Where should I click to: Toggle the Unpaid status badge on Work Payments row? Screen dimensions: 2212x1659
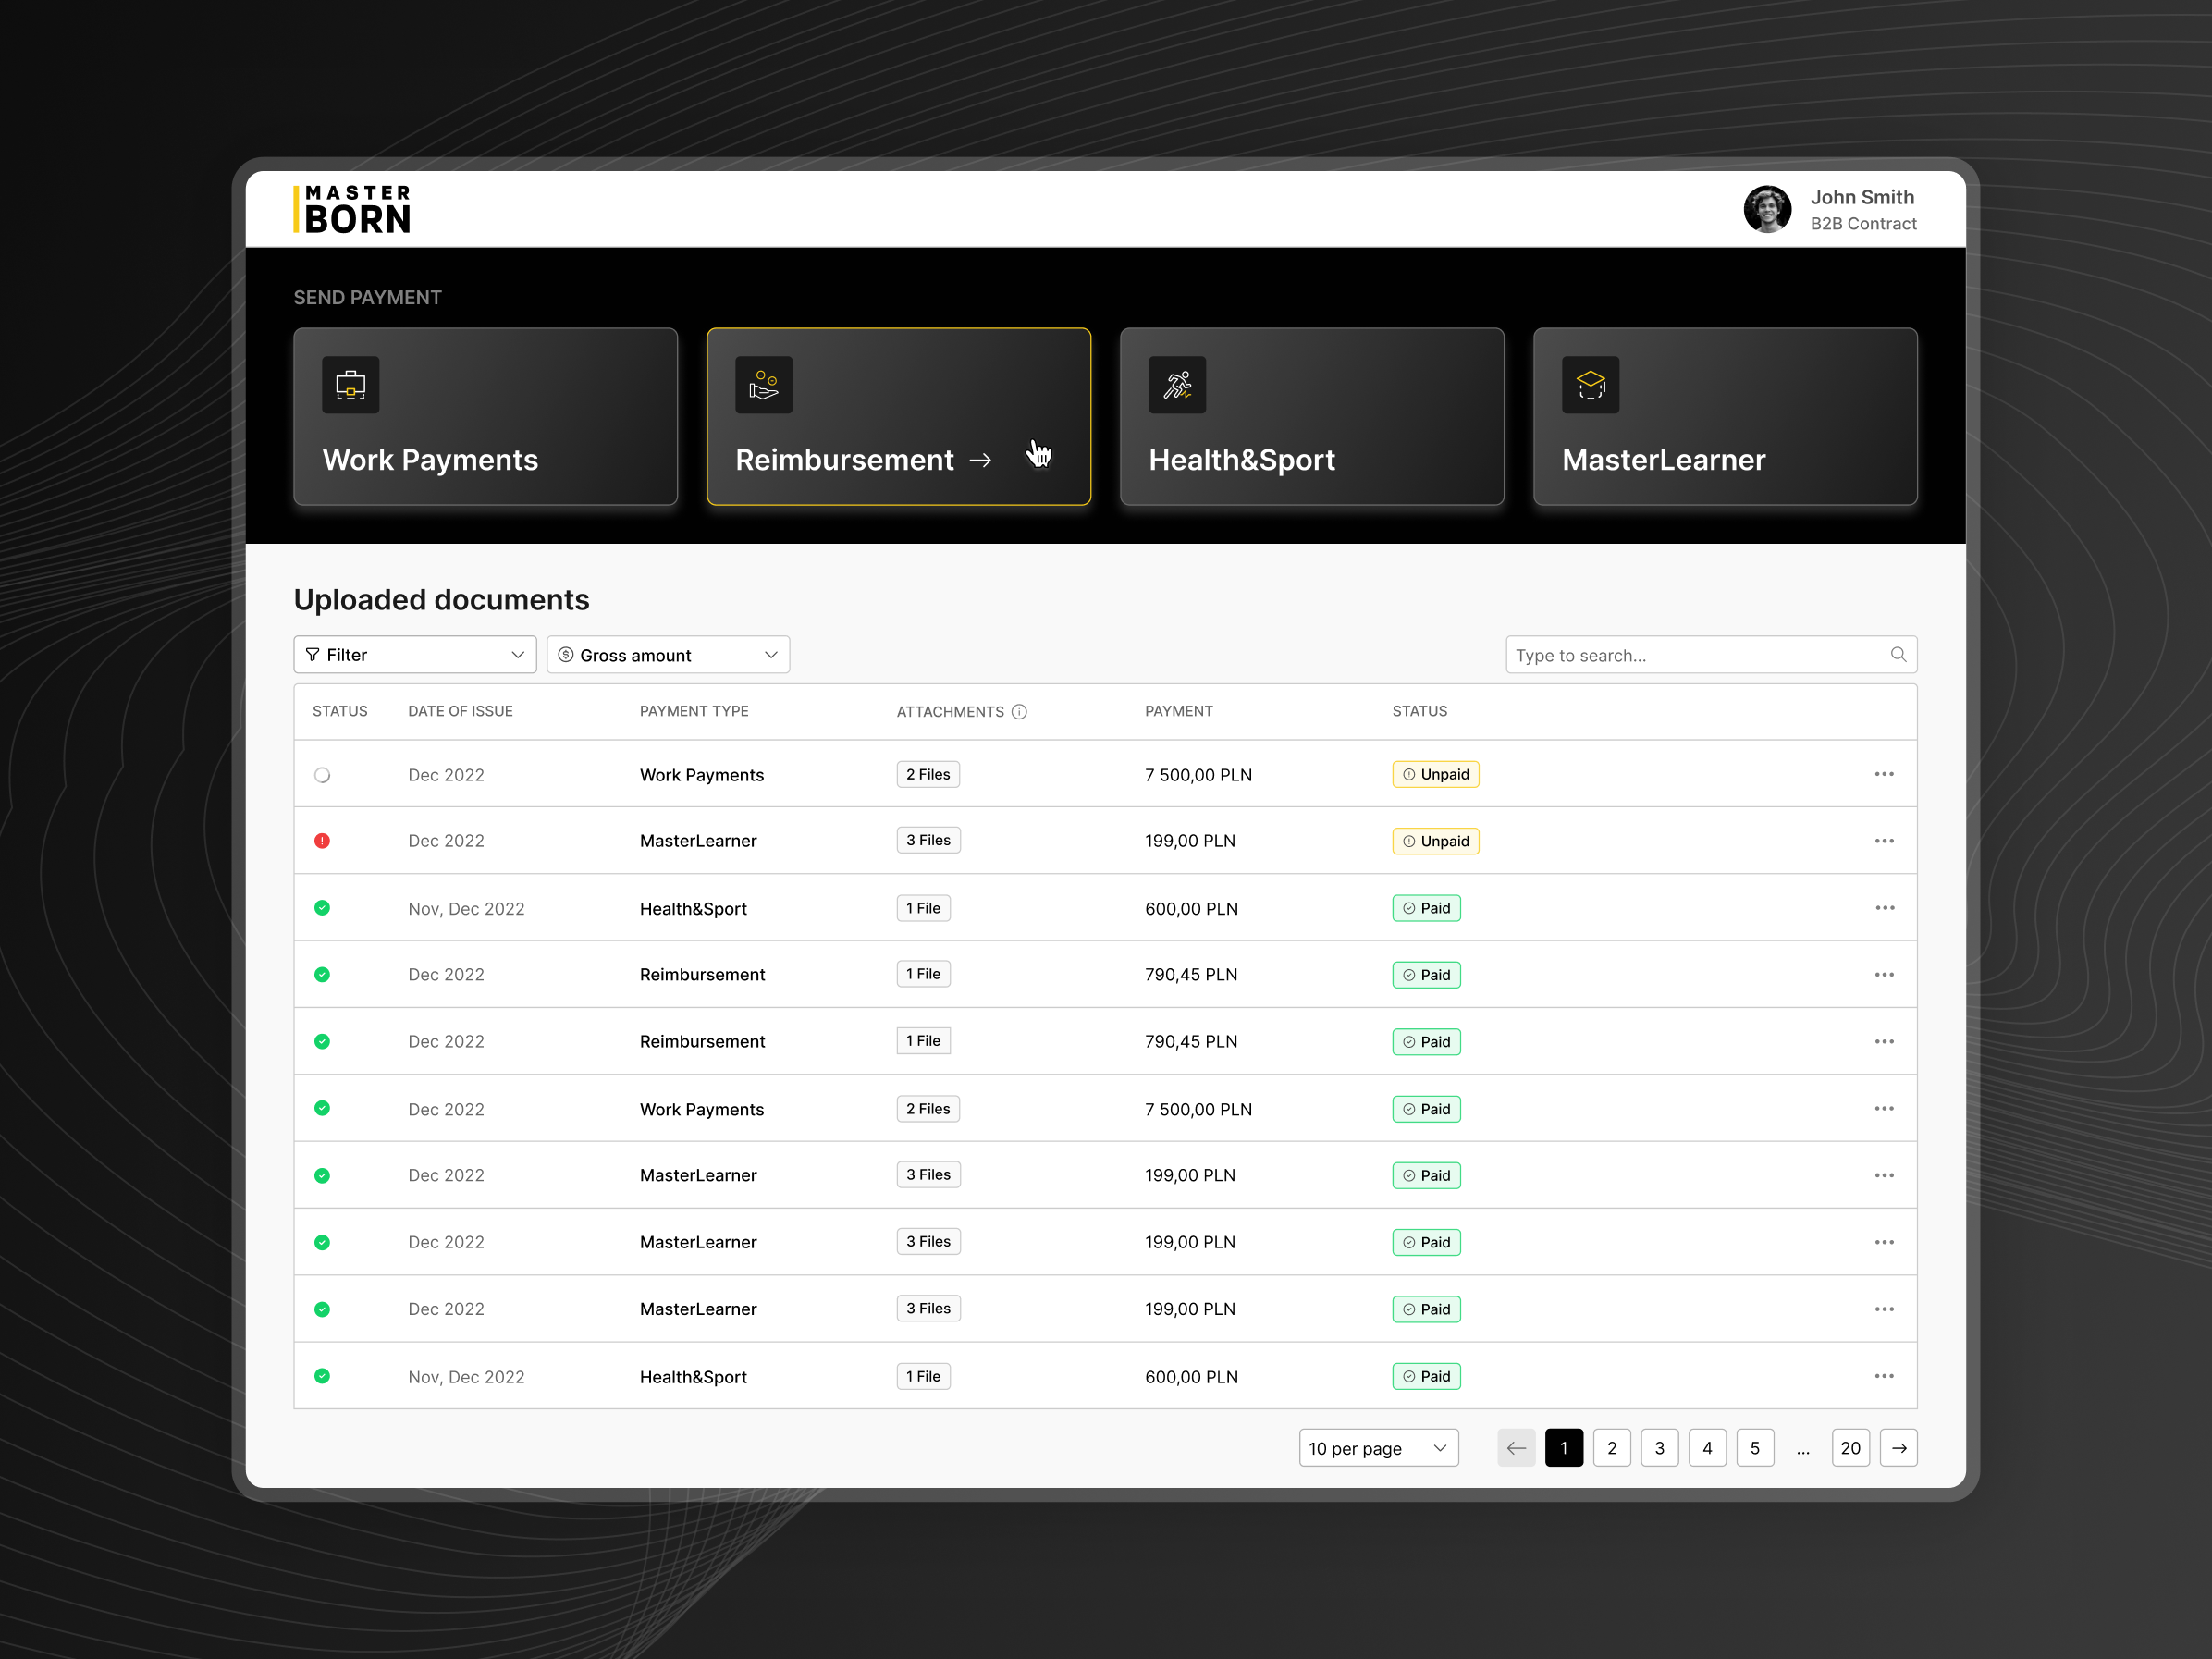[1435, 773]
